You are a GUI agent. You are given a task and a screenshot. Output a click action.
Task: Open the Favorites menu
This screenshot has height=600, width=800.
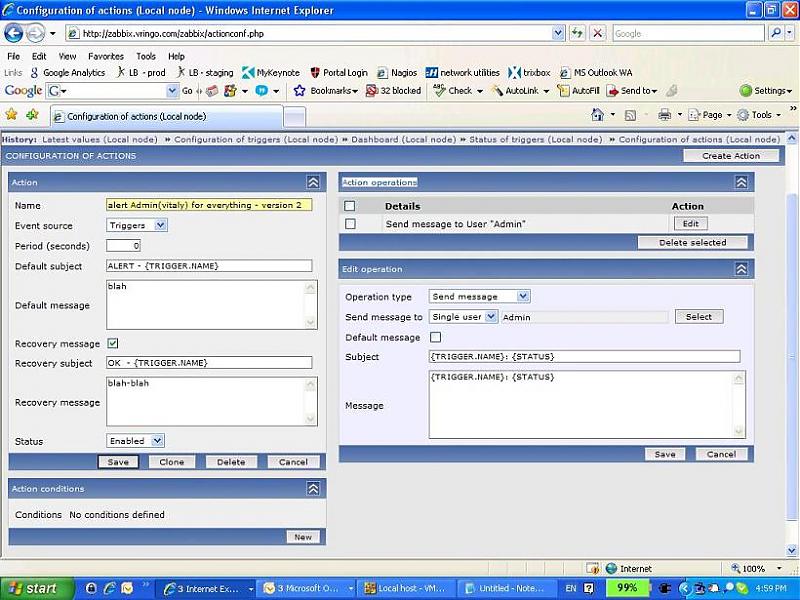(x=105, y=57)
